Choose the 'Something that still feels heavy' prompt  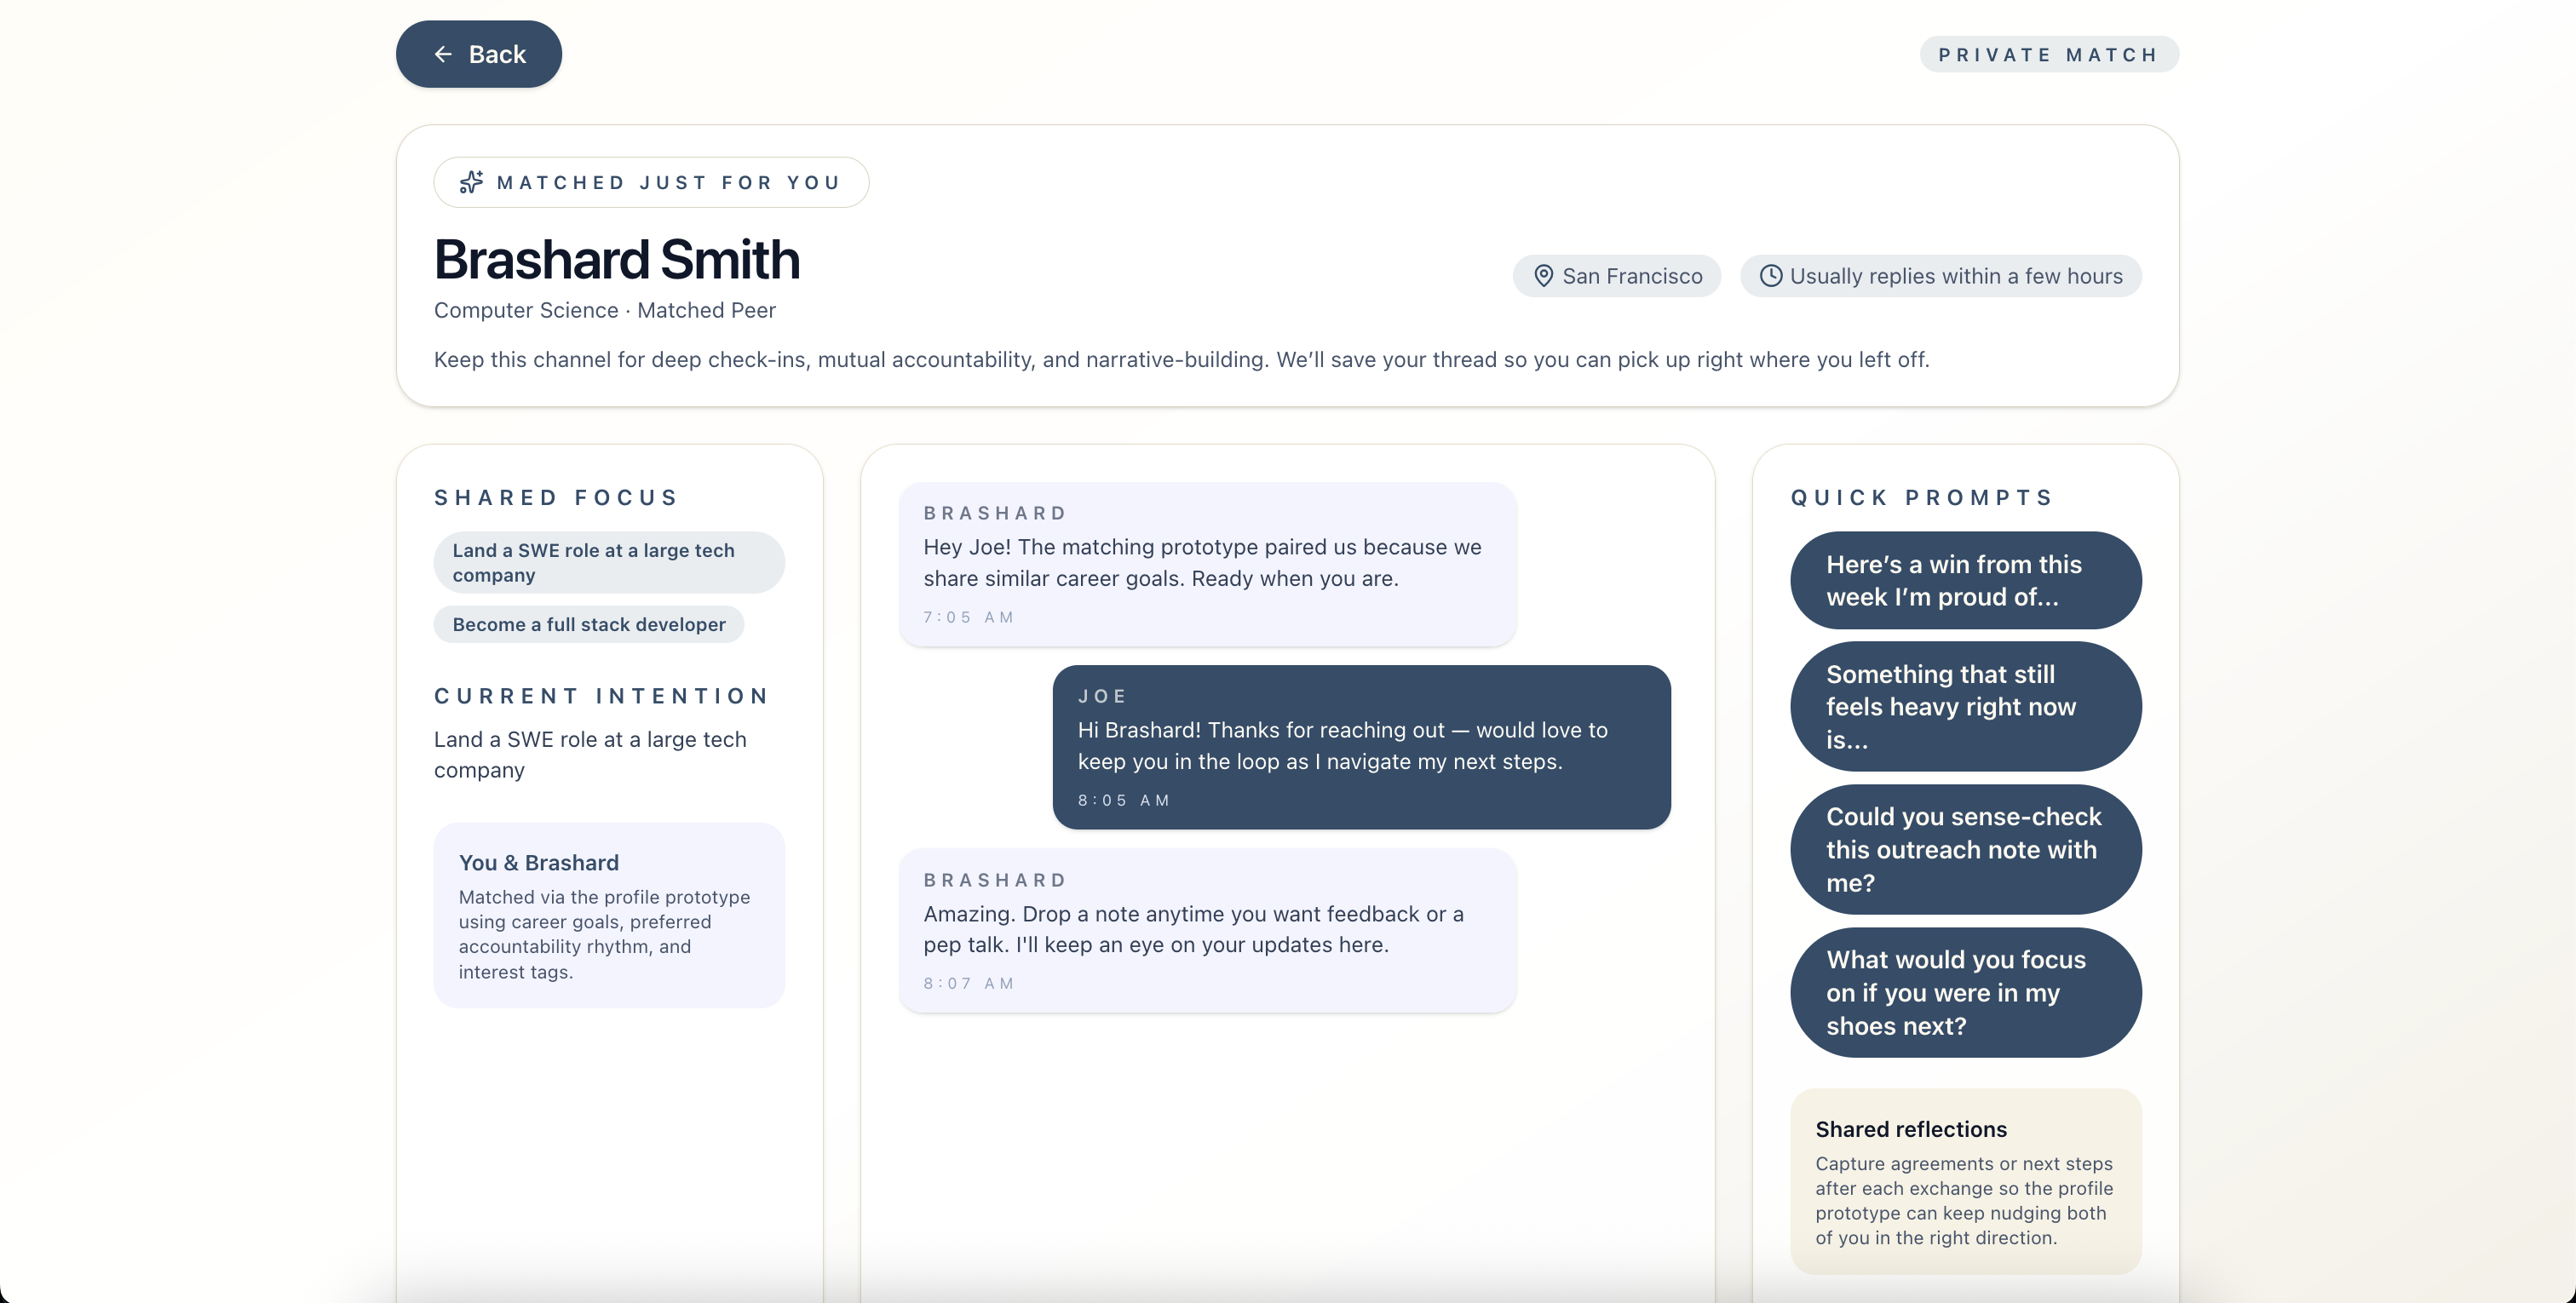tap(1965, 706)
